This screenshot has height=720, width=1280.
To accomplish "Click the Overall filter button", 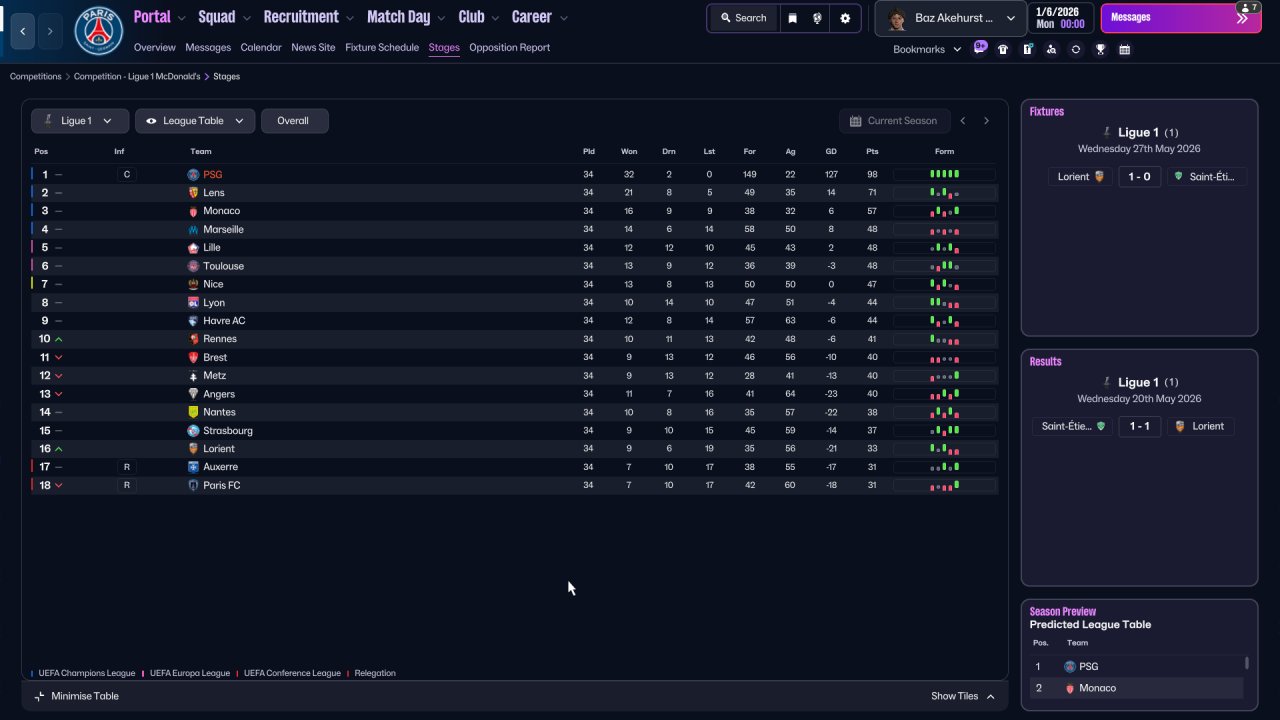I will 294,121.
